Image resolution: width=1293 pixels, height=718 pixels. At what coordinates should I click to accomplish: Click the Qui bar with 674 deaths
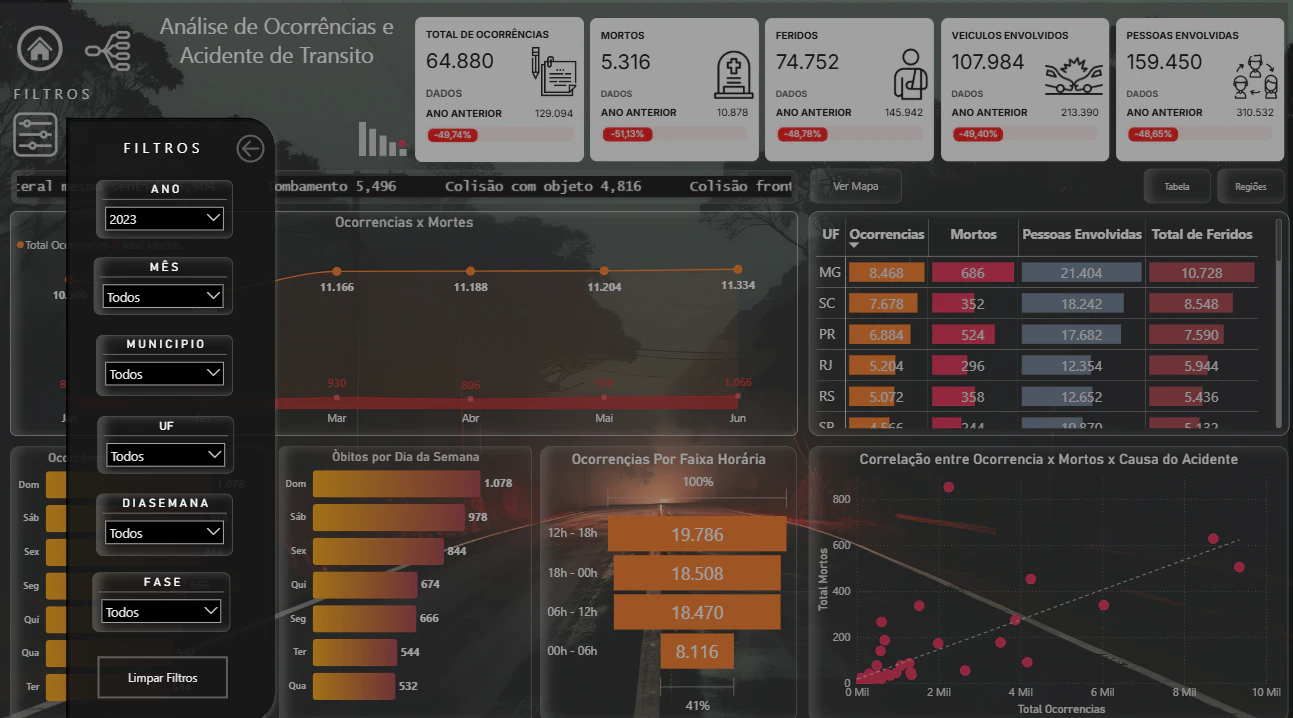coord(365,584)
